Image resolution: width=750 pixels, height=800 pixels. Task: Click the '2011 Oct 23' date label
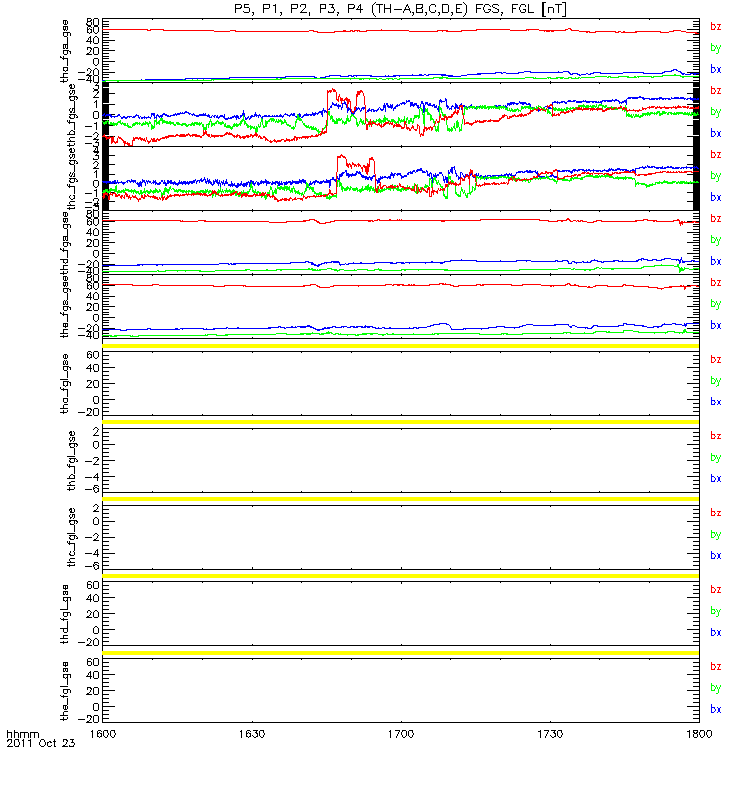(x=41, y=743)
